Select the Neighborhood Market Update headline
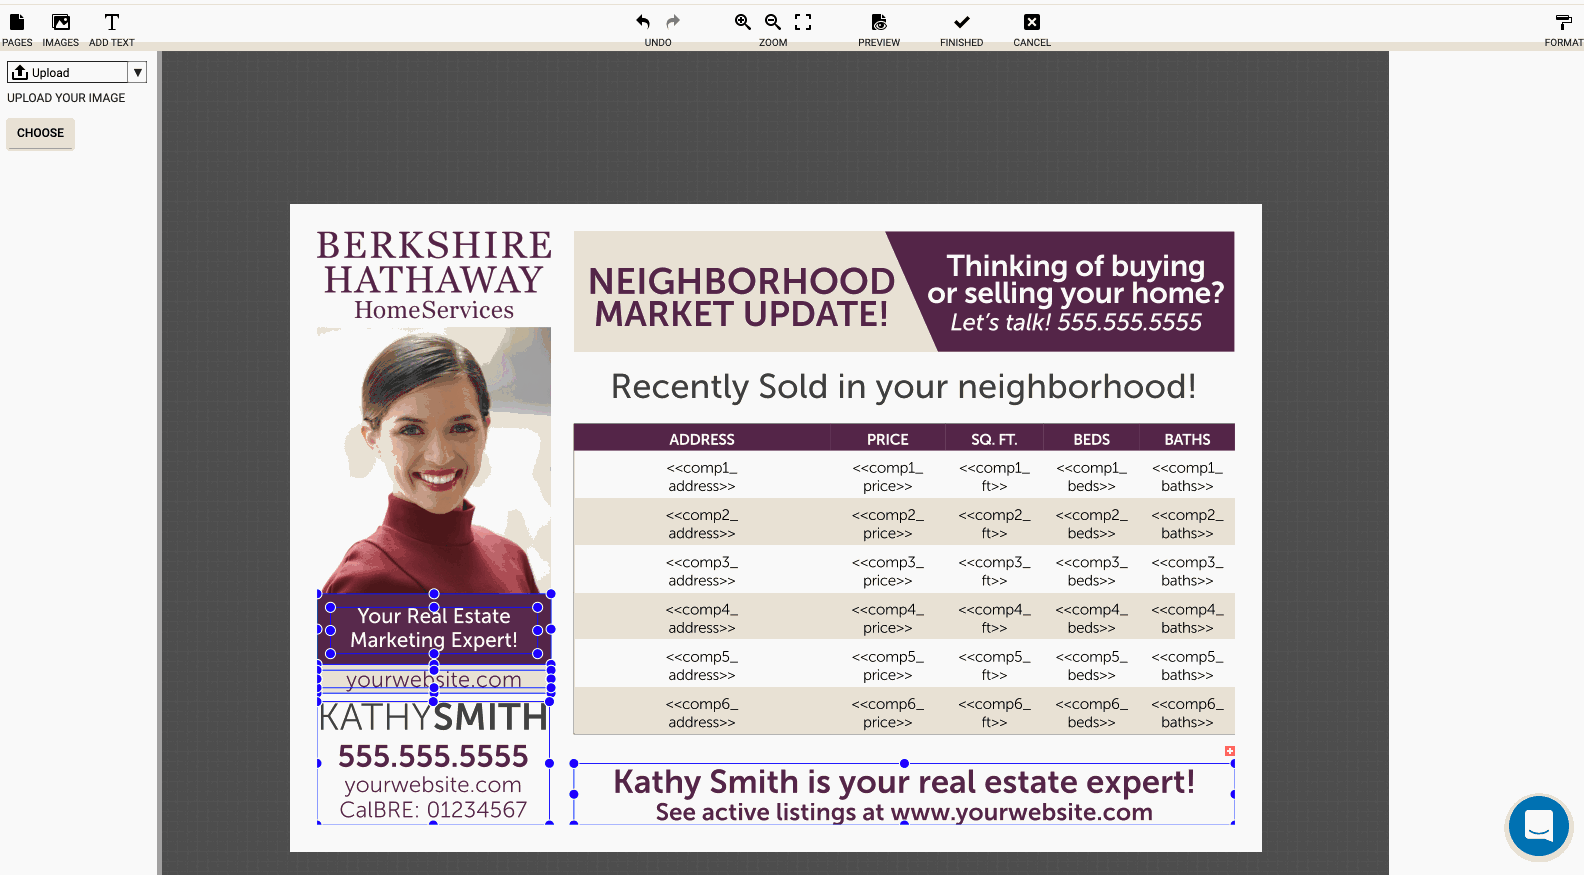 click(740, 297)
